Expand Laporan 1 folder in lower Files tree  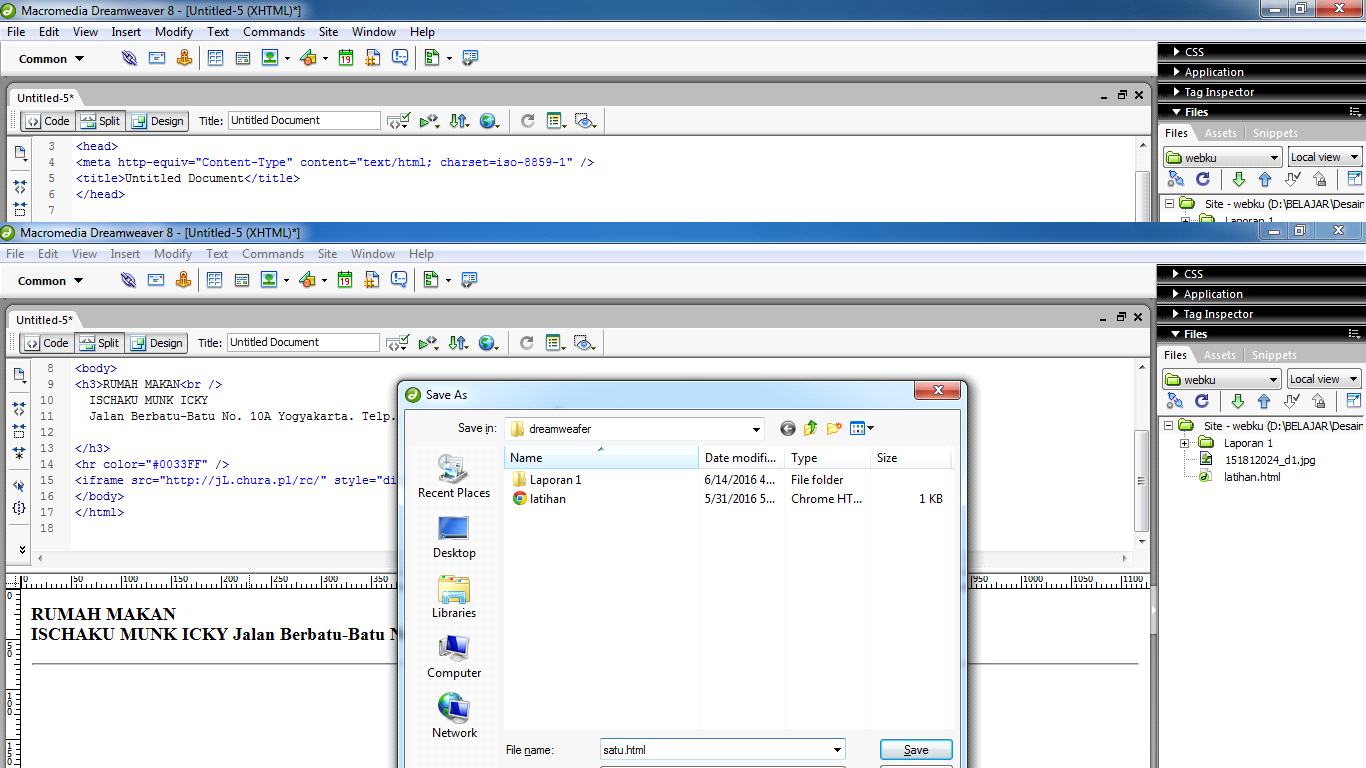click(x=1185, y=443)
